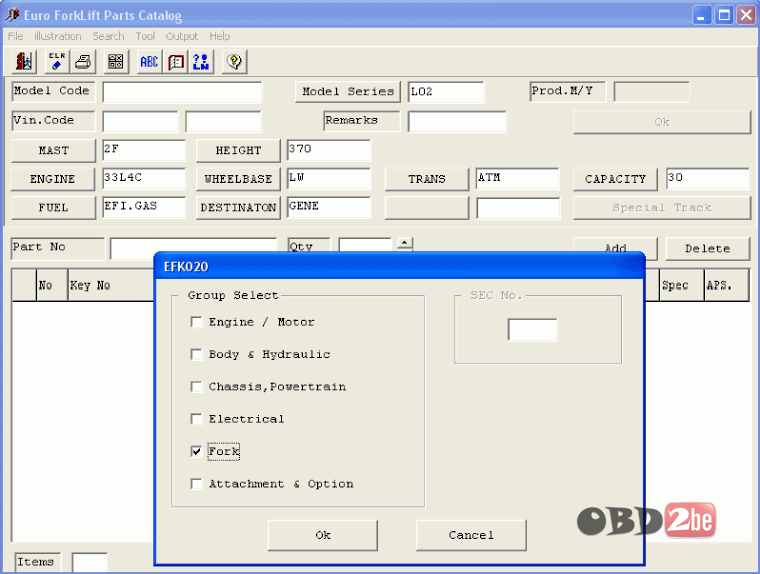This screenshot has width=760, height=574.
Task: Click the Spec column header
Action: point(682,286)
